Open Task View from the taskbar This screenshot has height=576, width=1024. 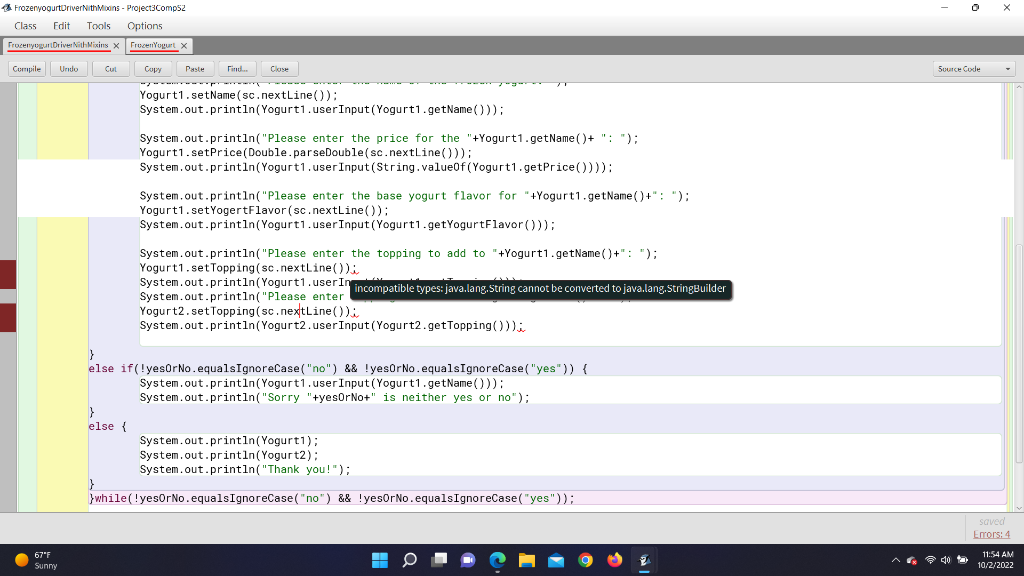pos(438,560)
